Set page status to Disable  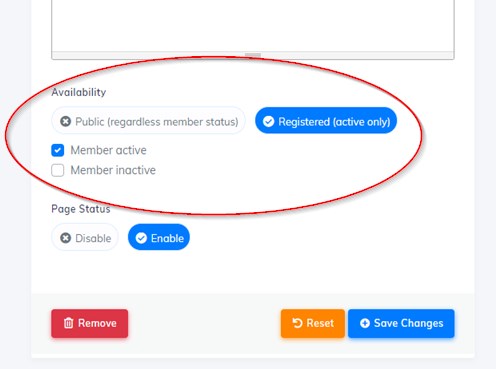[85, 237]
